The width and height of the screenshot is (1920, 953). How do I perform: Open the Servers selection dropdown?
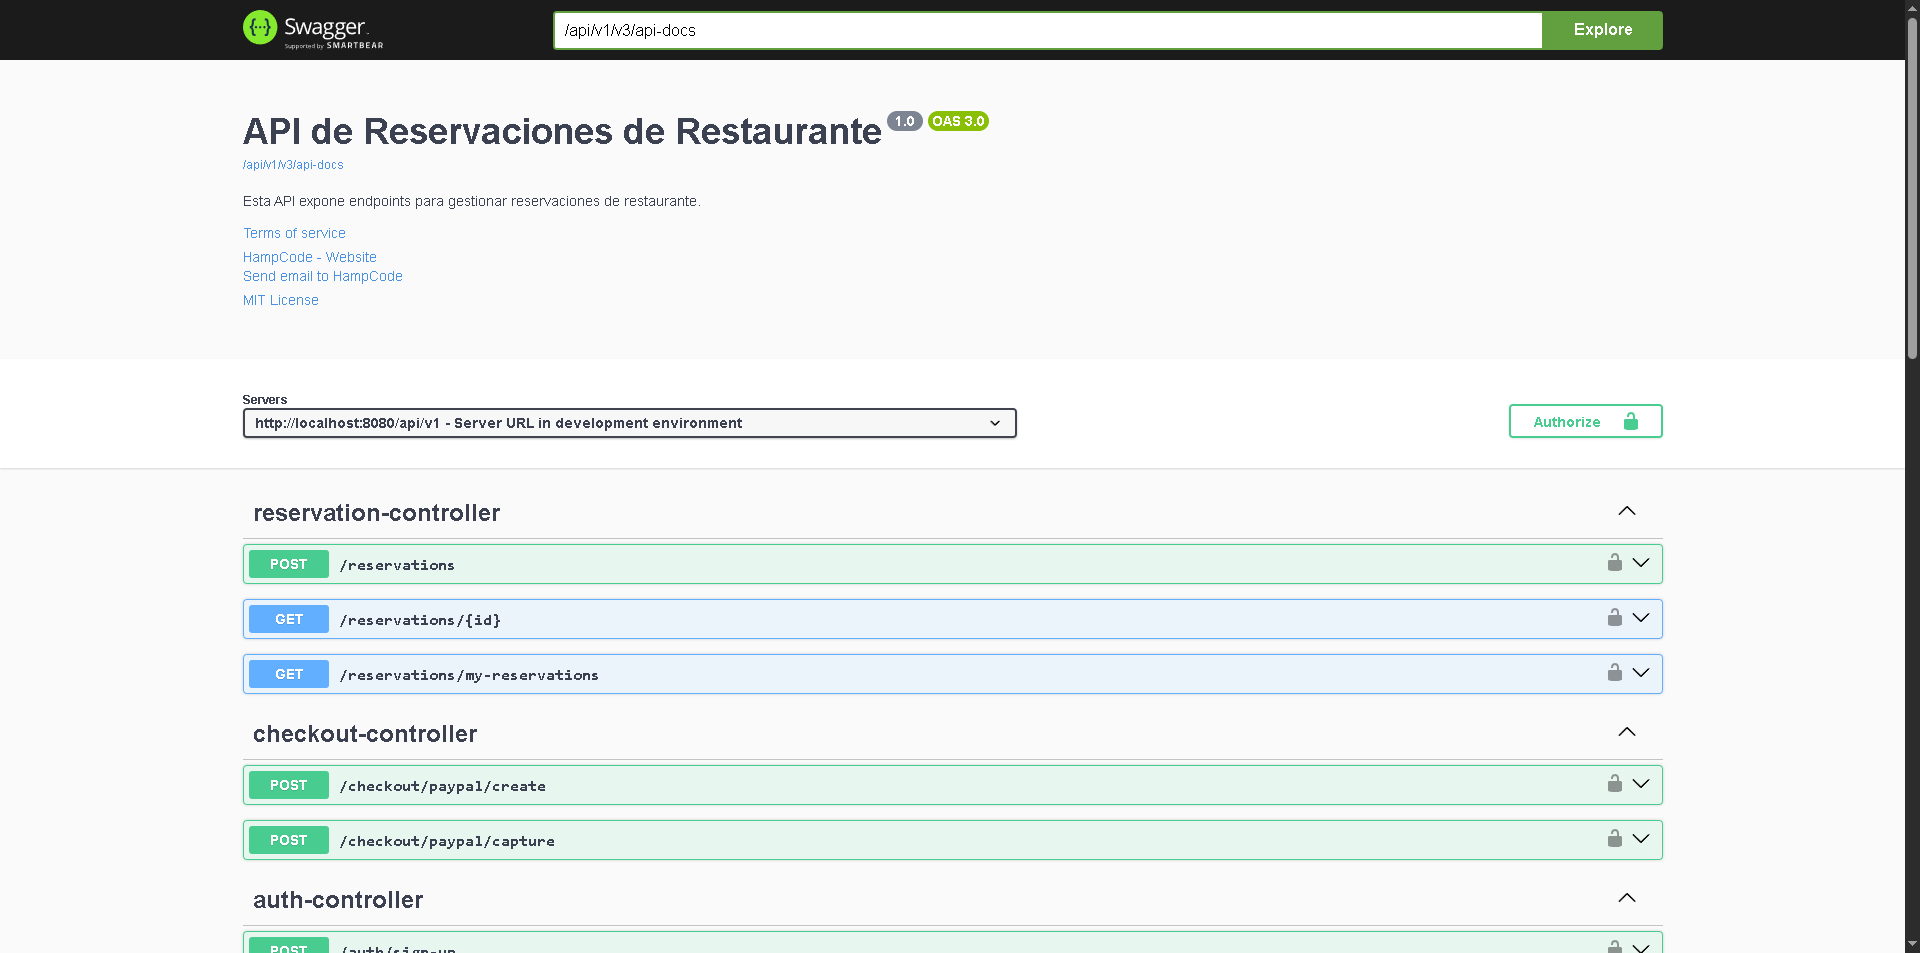pos(629,423)
